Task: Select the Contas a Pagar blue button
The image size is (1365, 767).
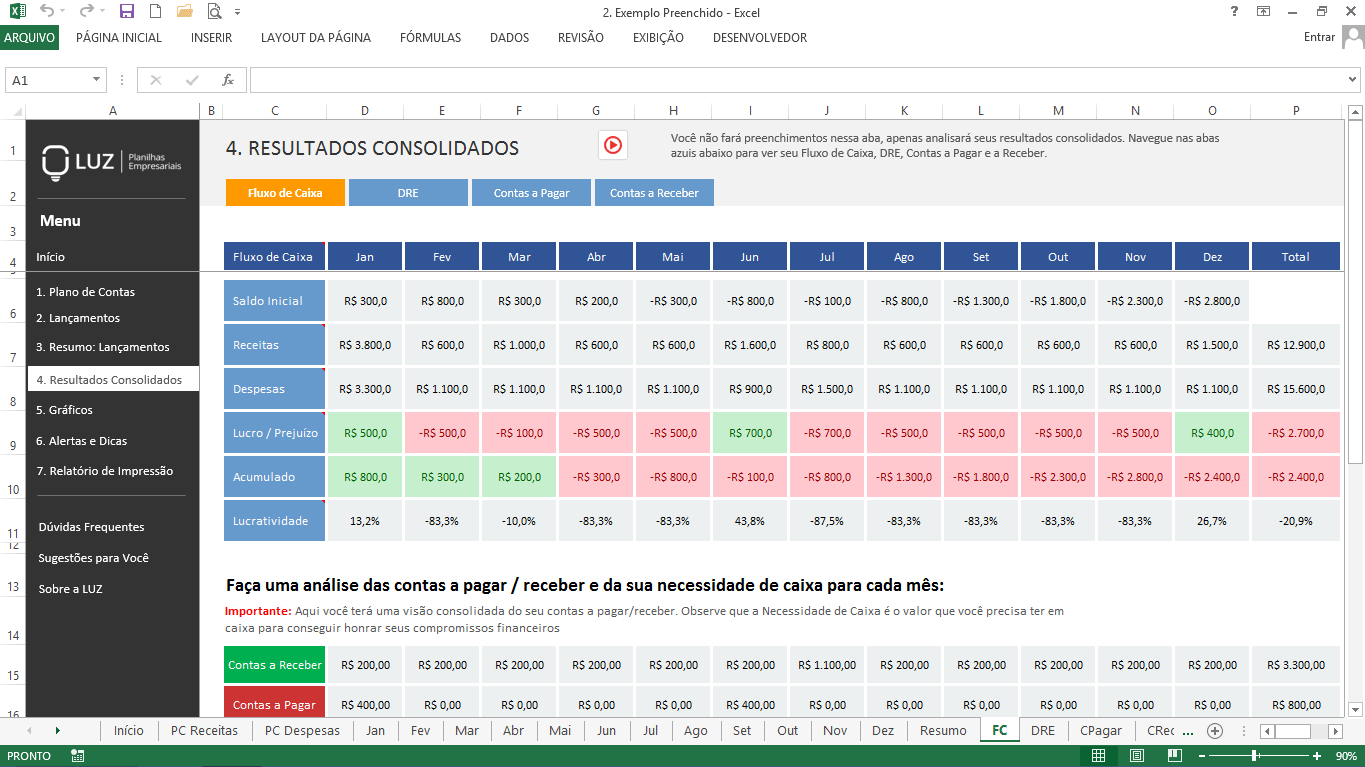Action: click(x=531, y=192)
